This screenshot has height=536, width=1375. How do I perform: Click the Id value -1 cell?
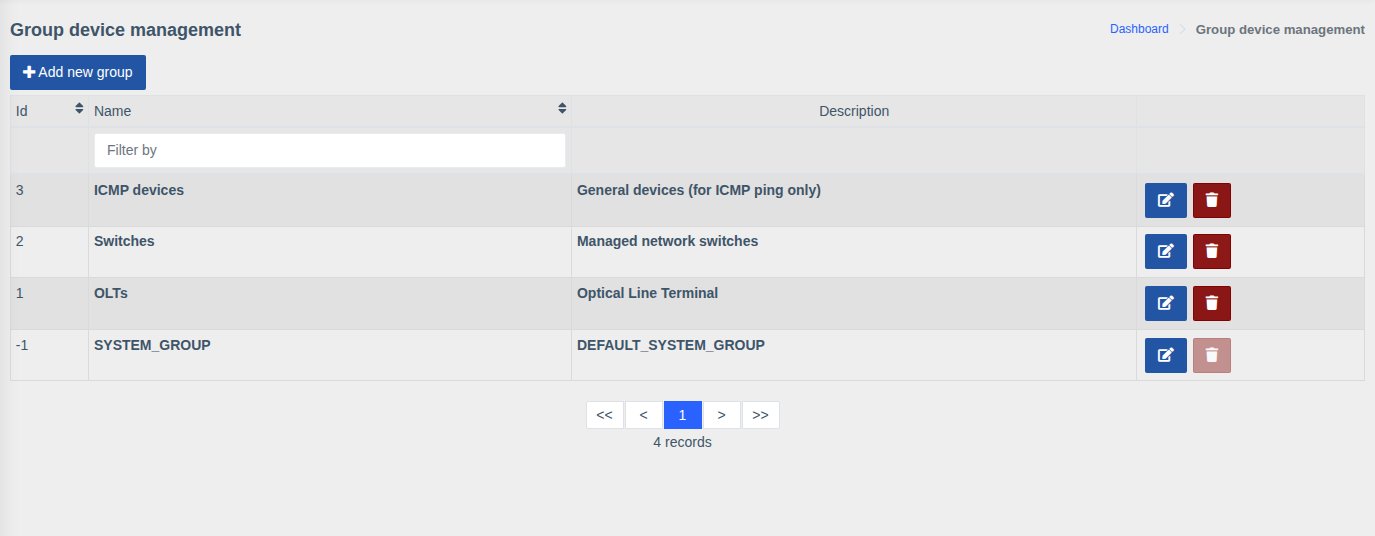49,355
